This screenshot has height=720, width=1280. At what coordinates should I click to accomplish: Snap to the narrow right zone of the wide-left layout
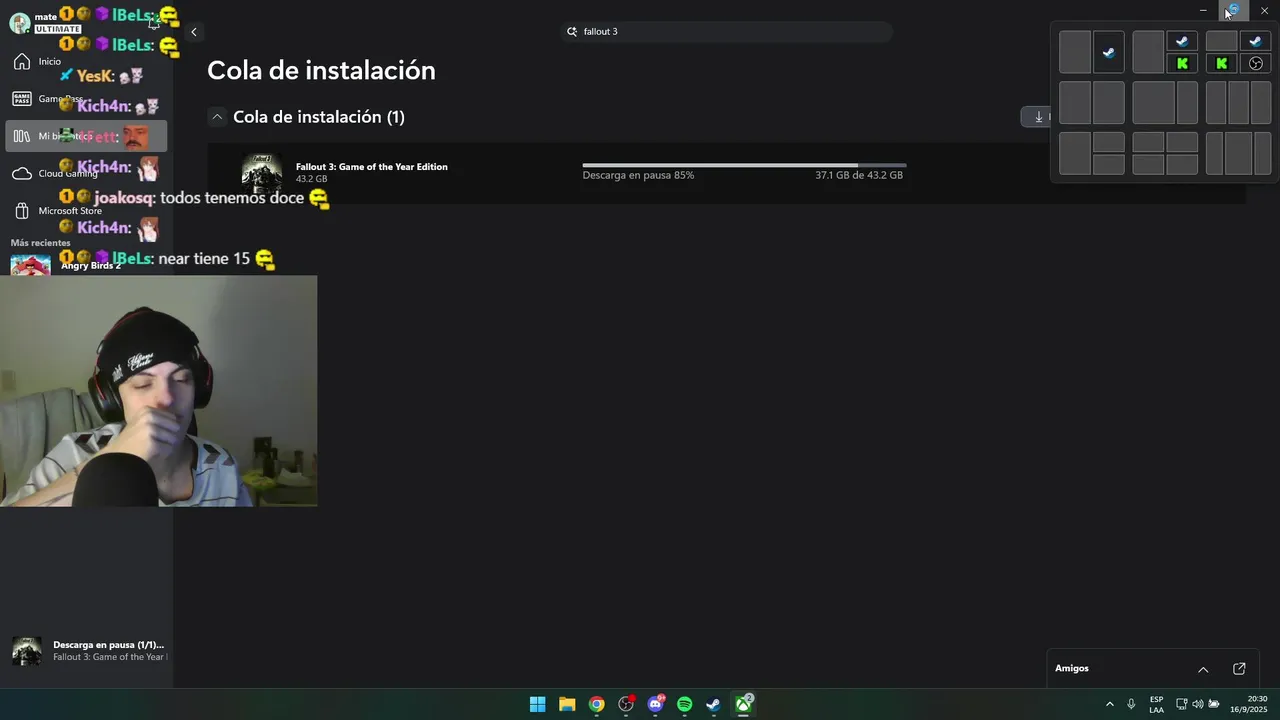pyautogui.click(x=1187, y=103)
